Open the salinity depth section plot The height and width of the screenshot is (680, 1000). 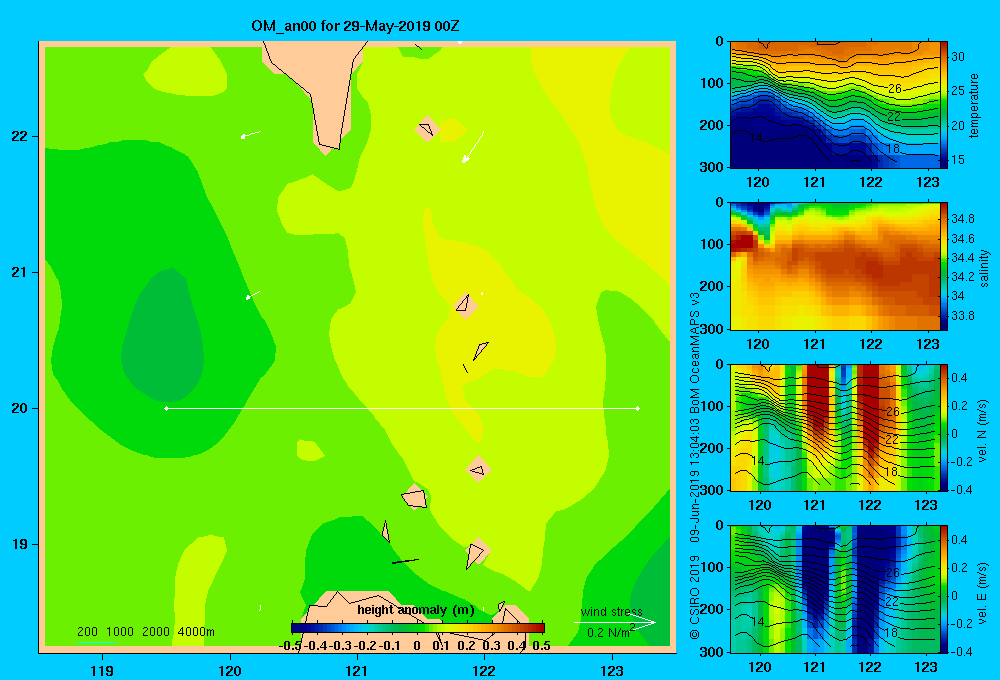pyautogui.click(x=835, y=266)
